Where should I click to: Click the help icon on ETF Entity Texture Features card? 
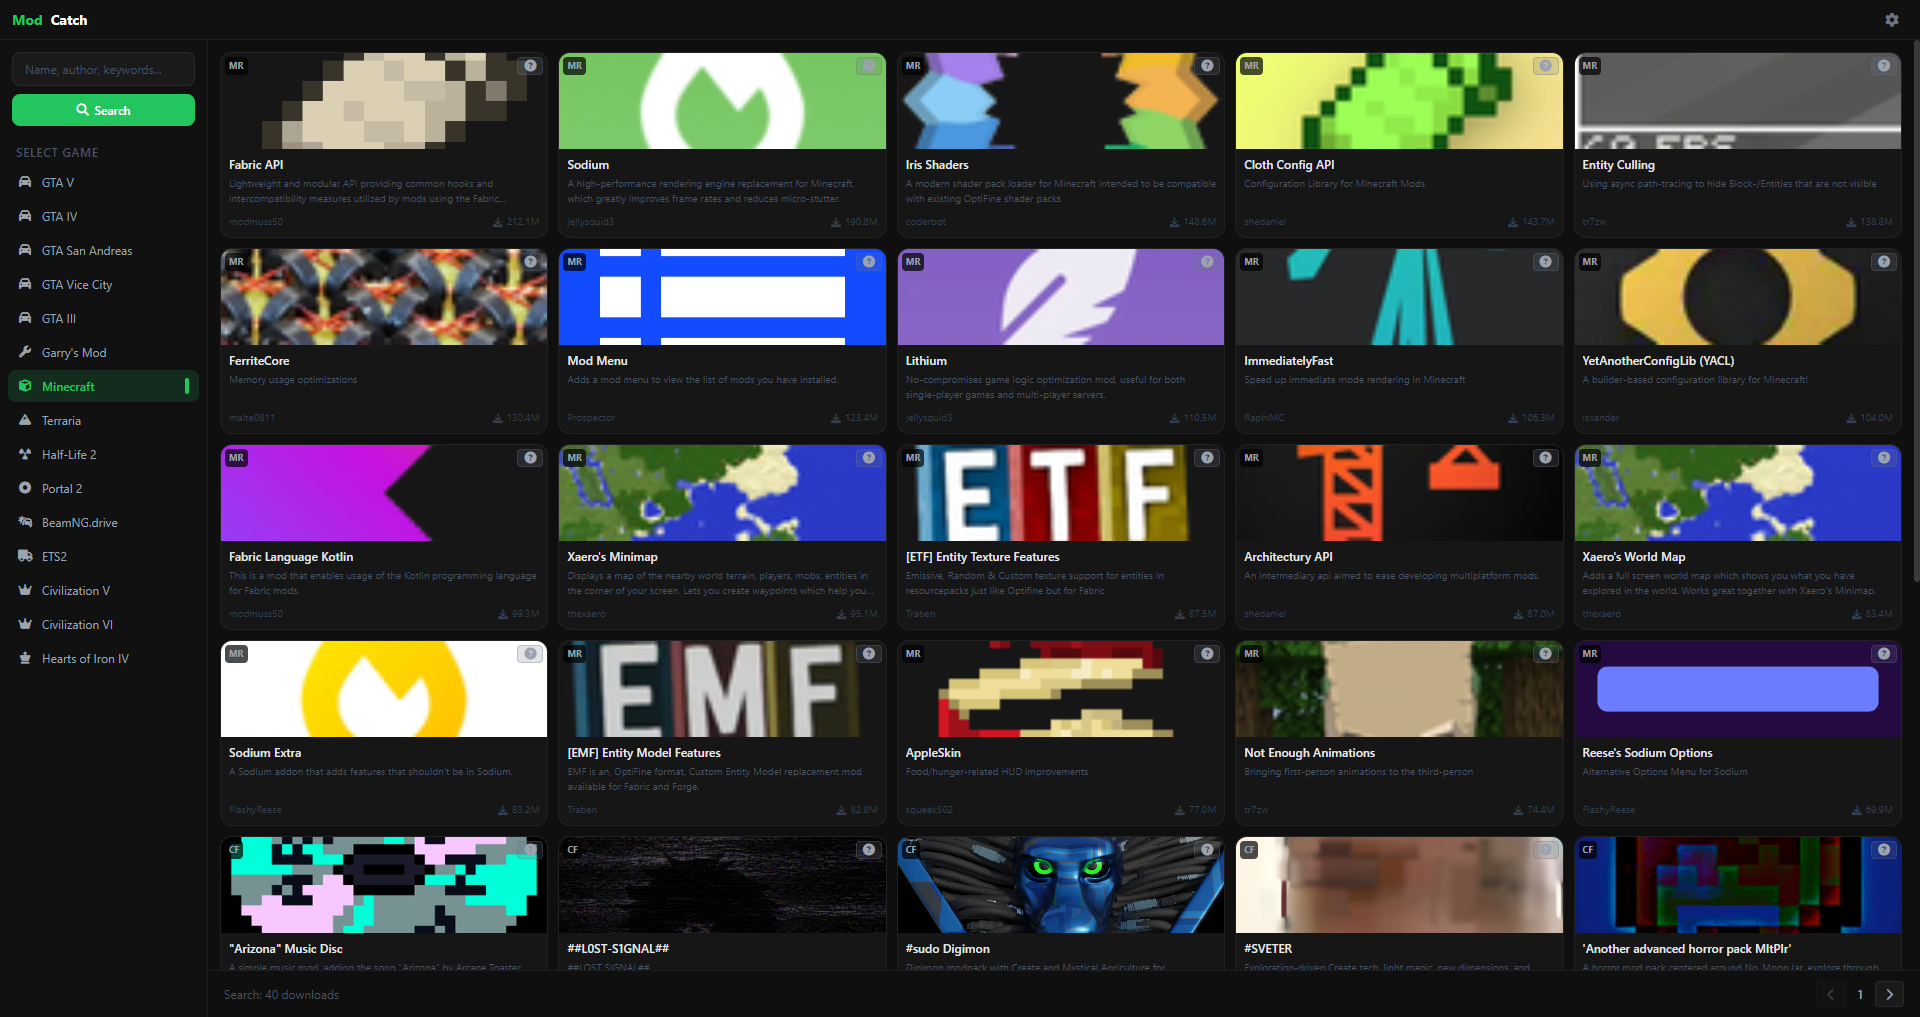(1207, 458)
